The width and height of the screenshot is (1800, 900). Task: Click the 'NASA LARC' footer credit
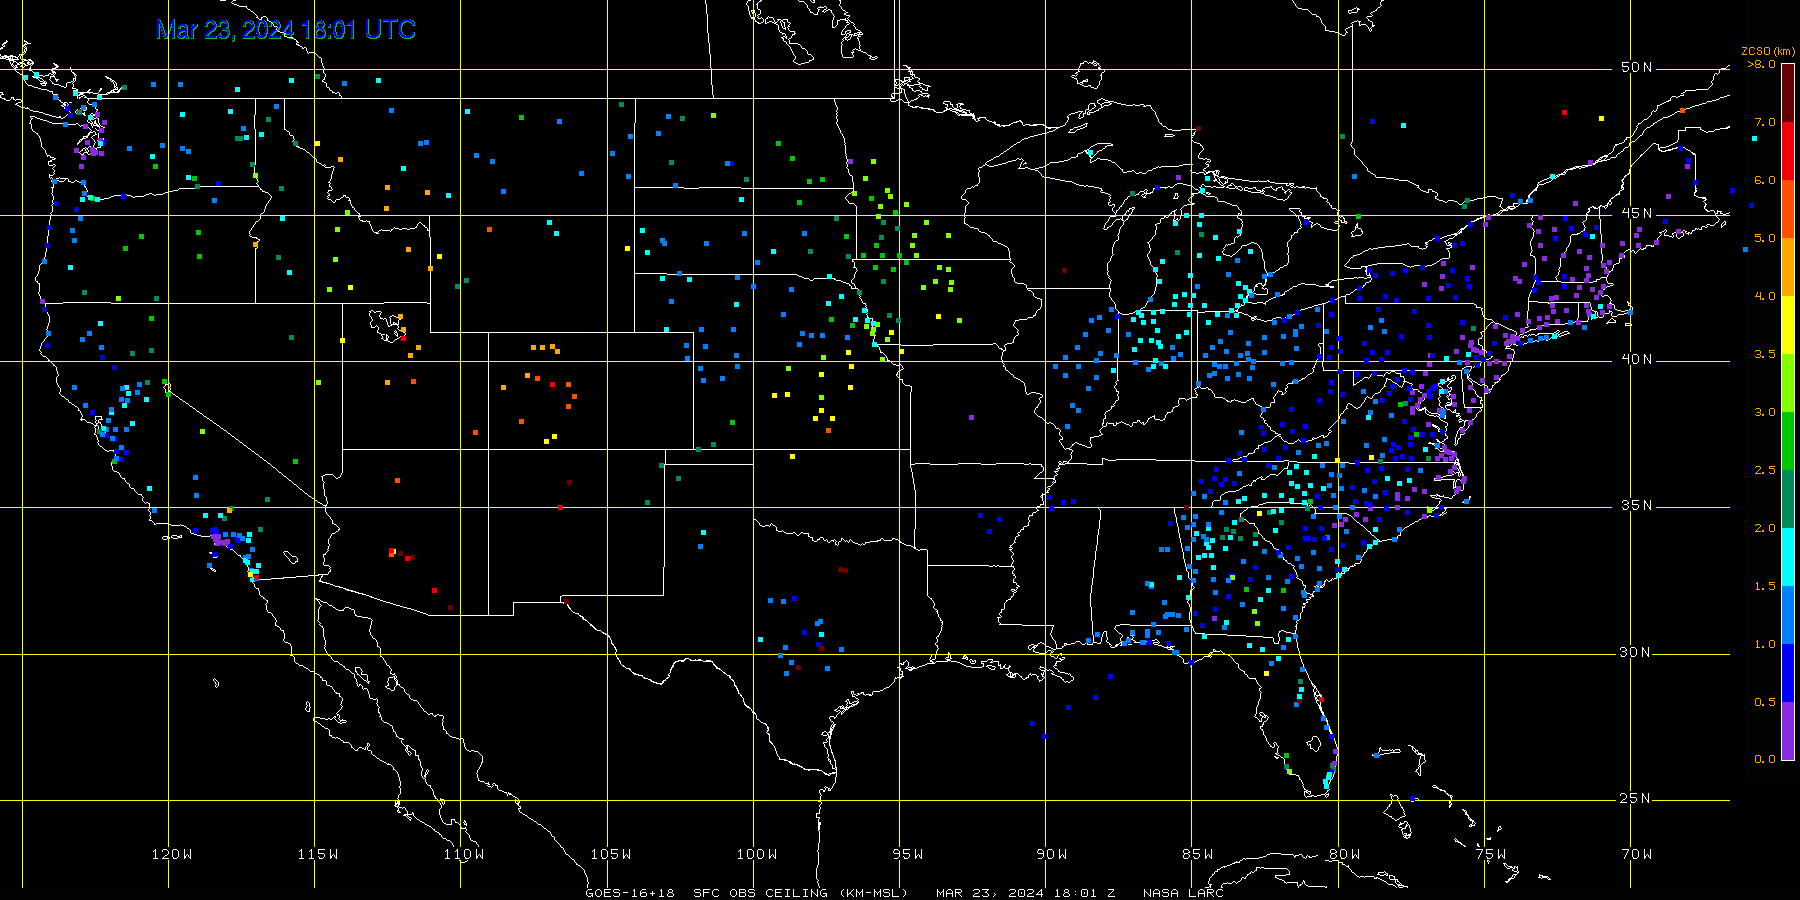click(x=1183, y=893)
